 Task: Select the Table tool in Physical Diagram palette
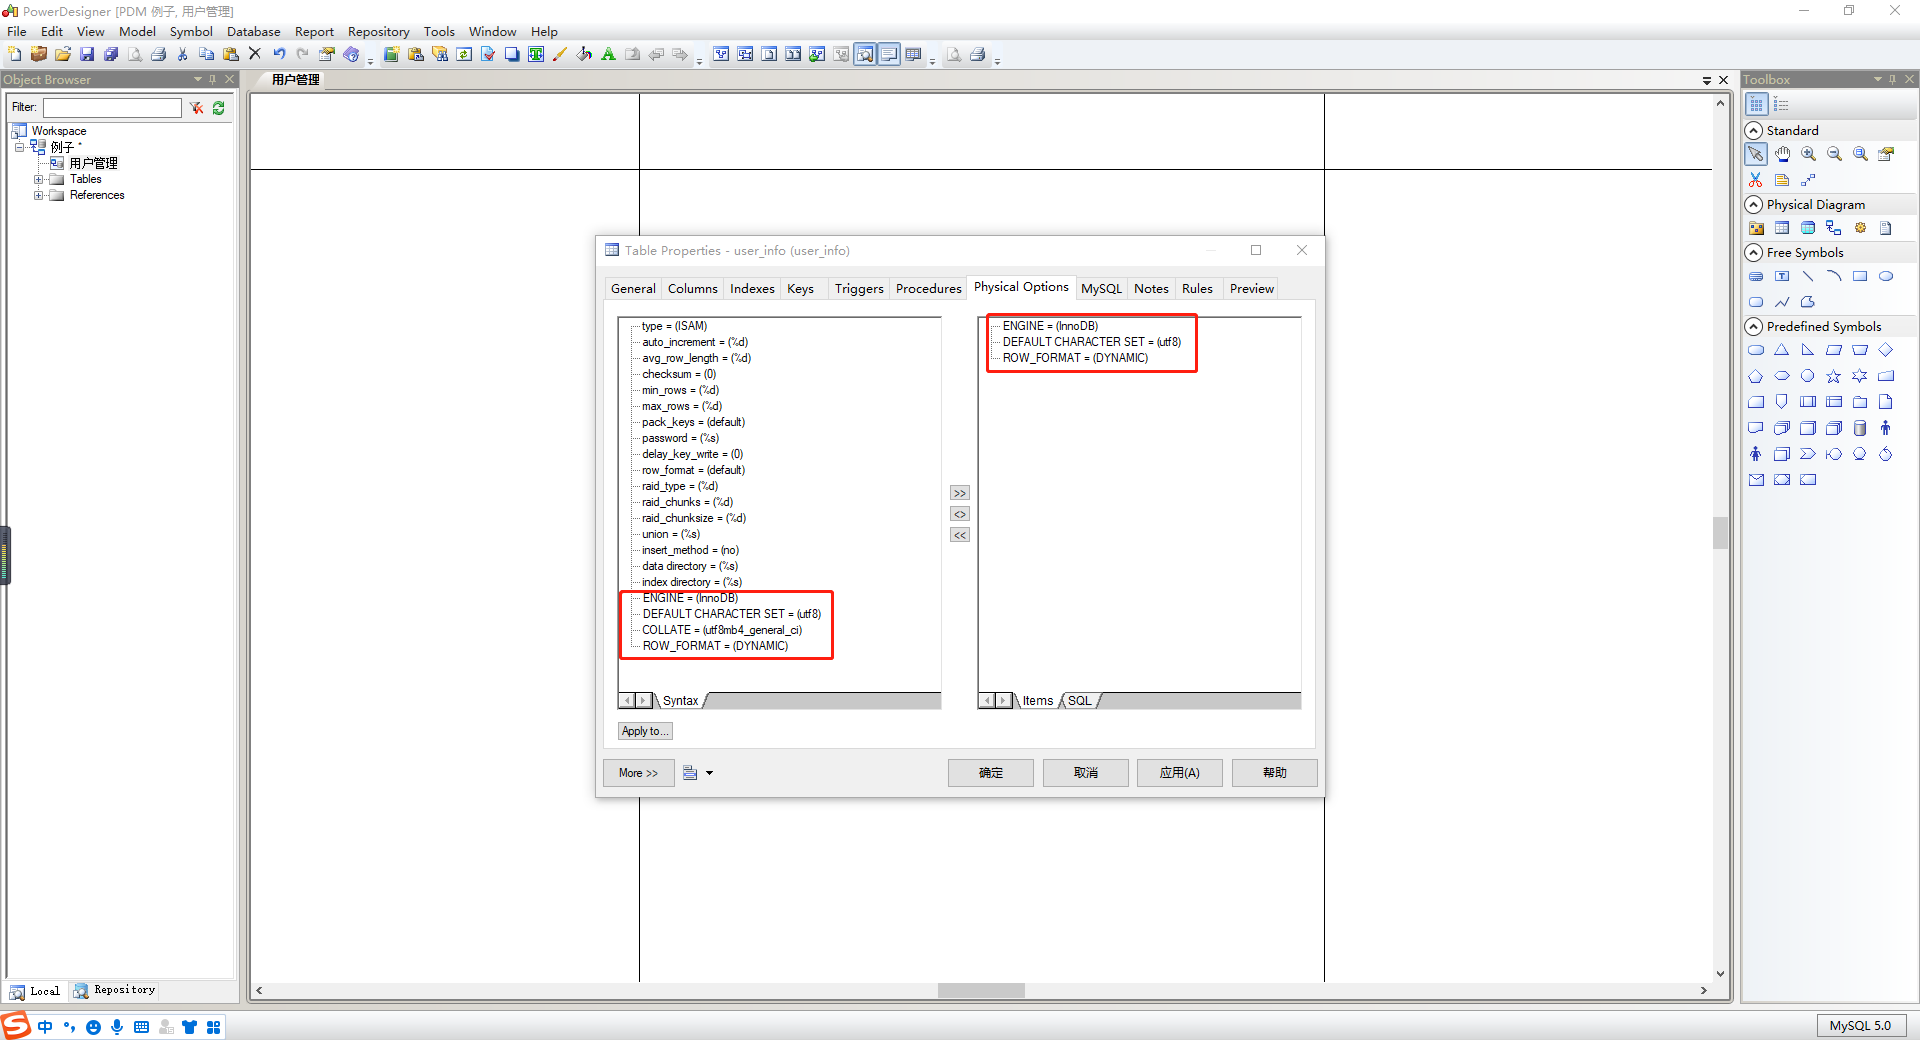pyautogui.click(x=1783, y=228)
